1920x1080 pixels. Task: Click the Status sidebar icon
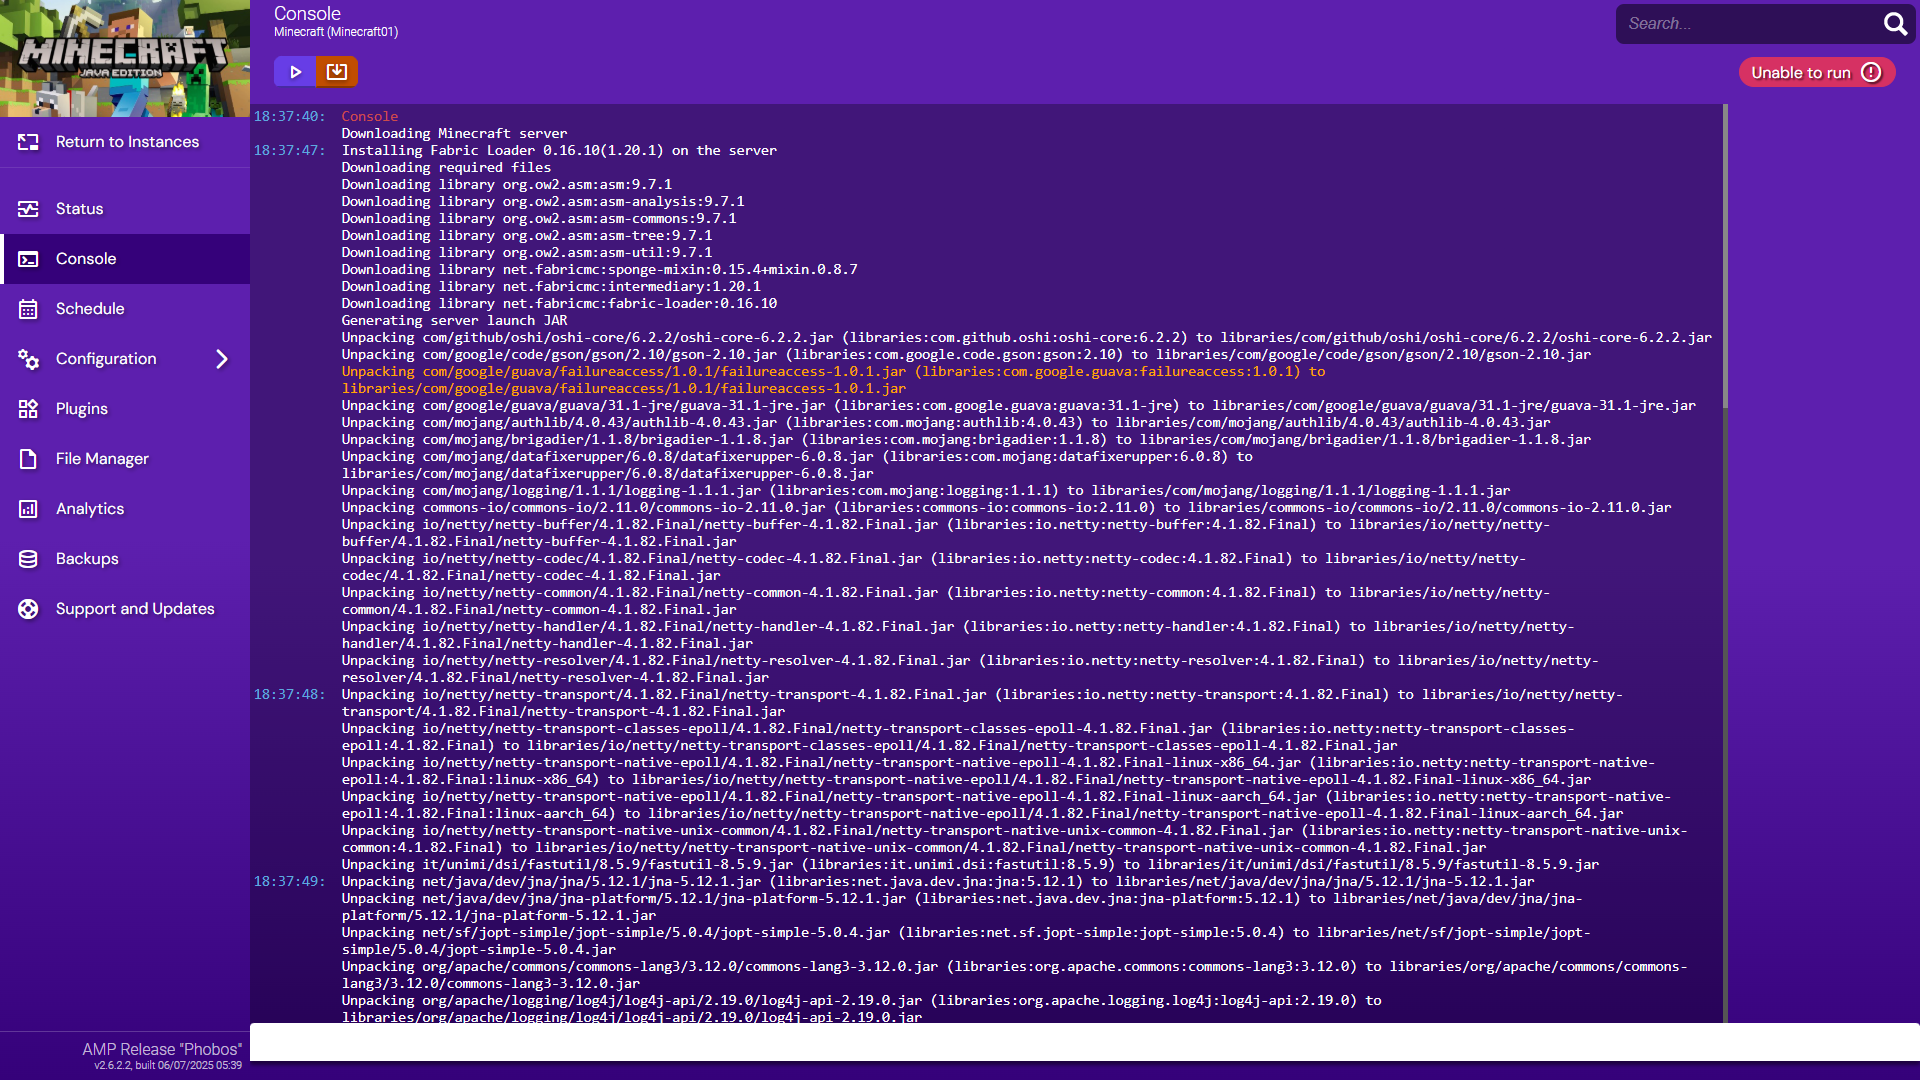click(28, 209)
